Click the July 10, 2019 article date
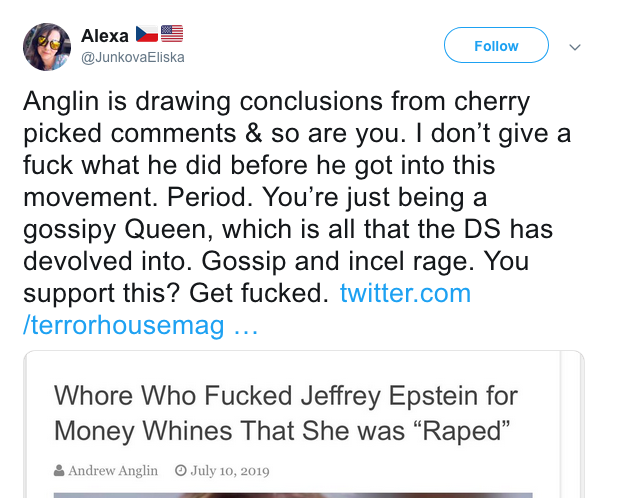The height and width of the screenshot is (498, 619). point(238,470)
